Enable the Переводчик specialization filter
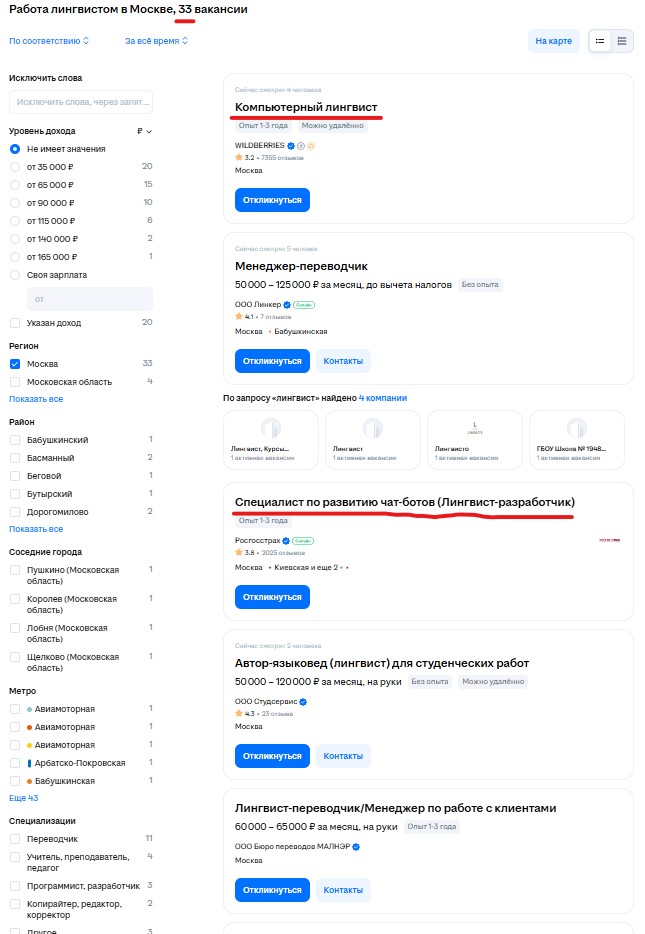Image resolution: width=645 pixels, height=934 pixels. click(15, 839)
